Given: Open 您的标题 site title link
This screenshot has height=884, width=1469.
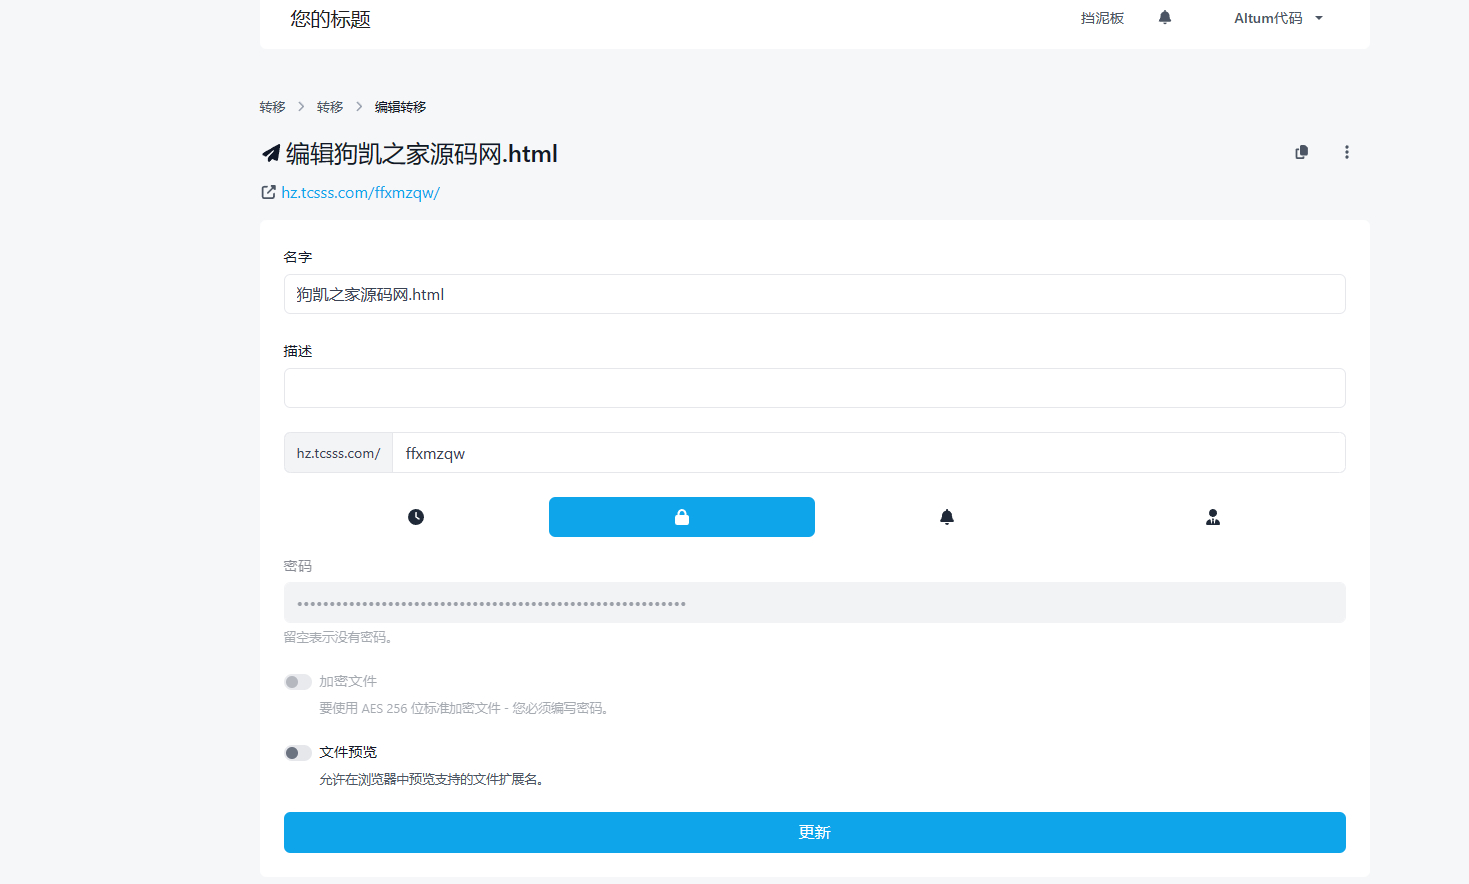Looking at the screenshot, I should [330, 19].
